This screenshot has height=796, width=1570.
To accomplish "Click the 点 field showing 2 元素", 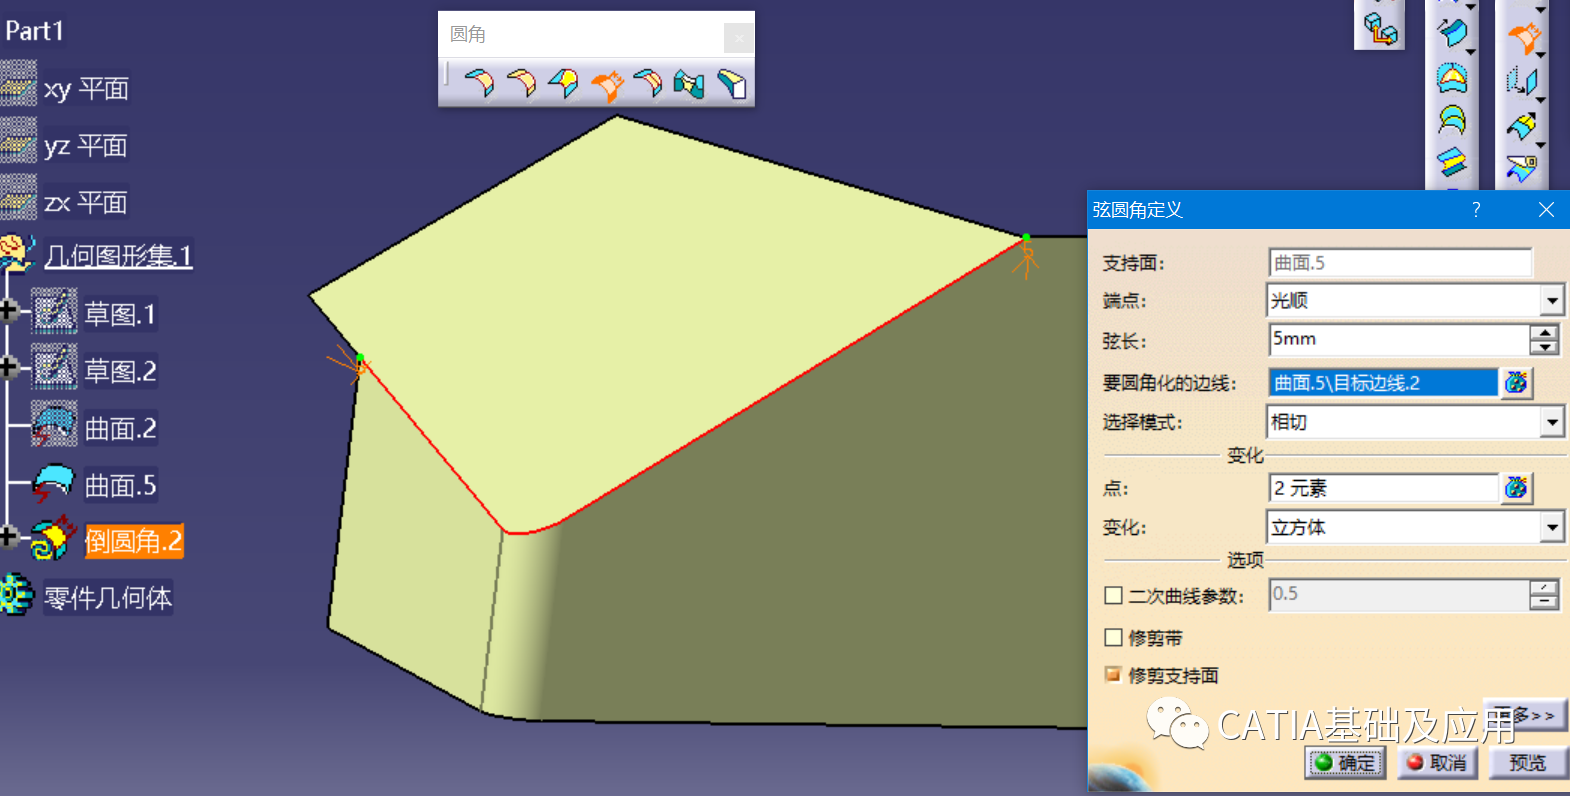I will (x=1383, y=488).
